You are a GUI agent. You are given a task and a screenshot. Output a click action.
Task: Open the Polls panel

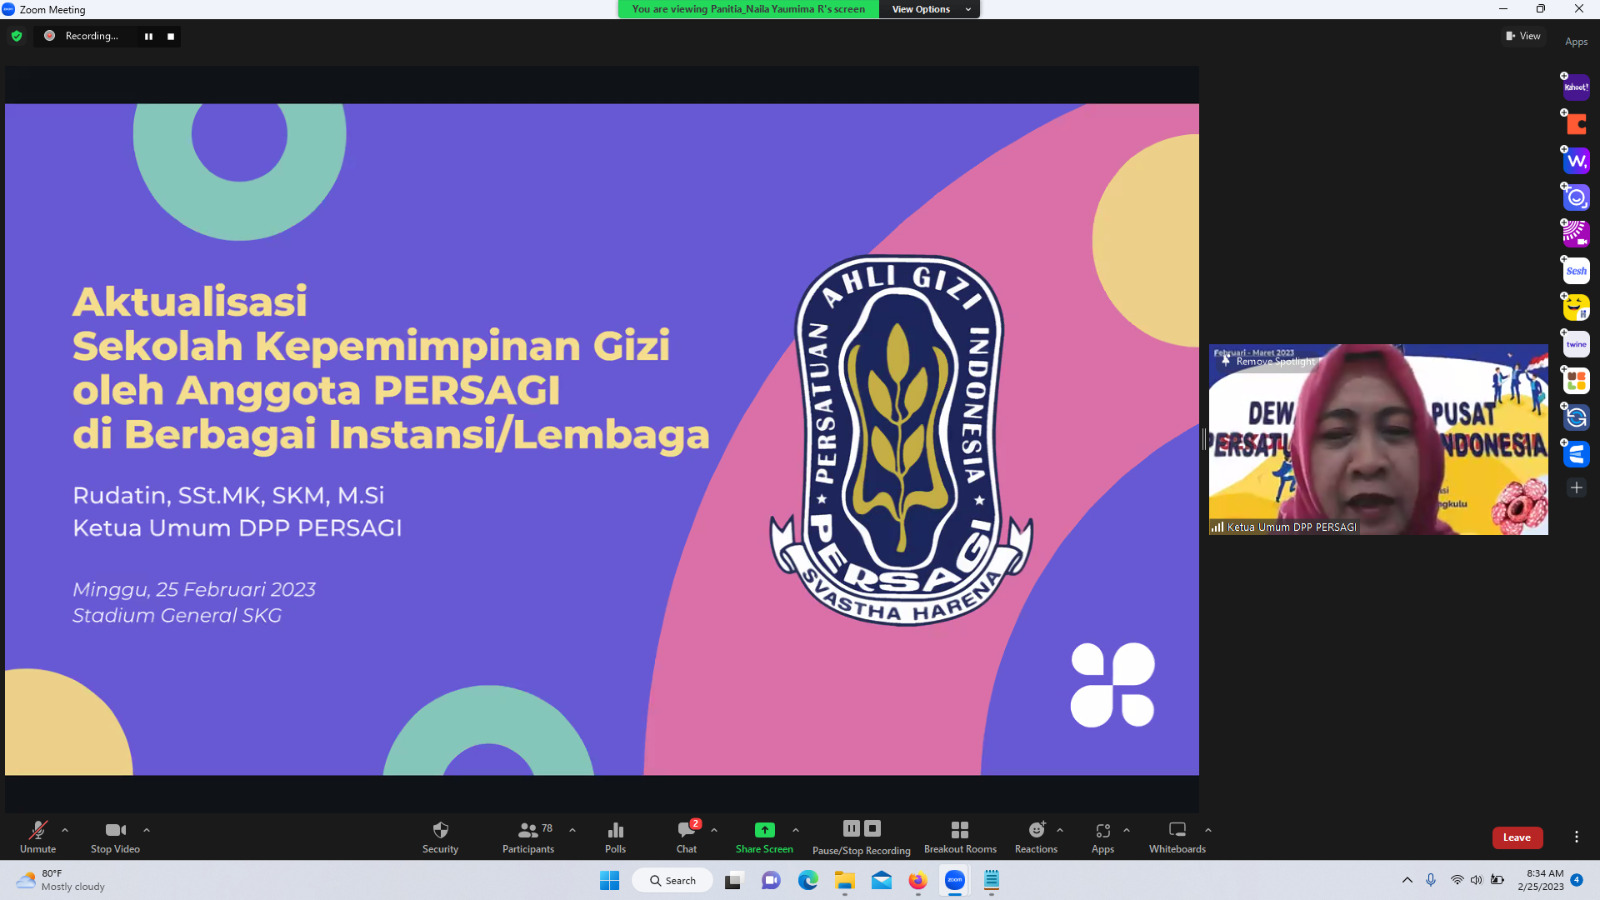[x=615, y=836]
